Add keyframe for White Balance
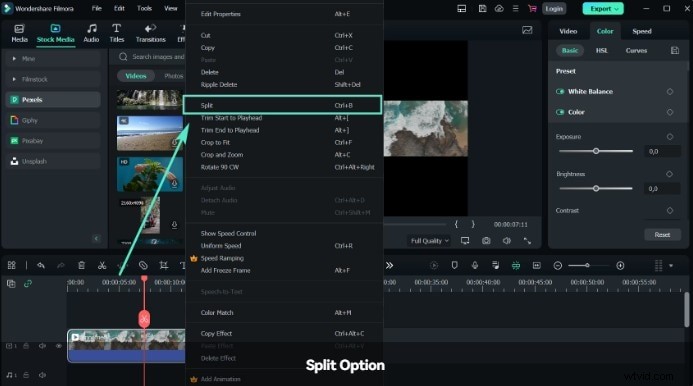This screenshot has width=693, height=386. coord(670,92)
